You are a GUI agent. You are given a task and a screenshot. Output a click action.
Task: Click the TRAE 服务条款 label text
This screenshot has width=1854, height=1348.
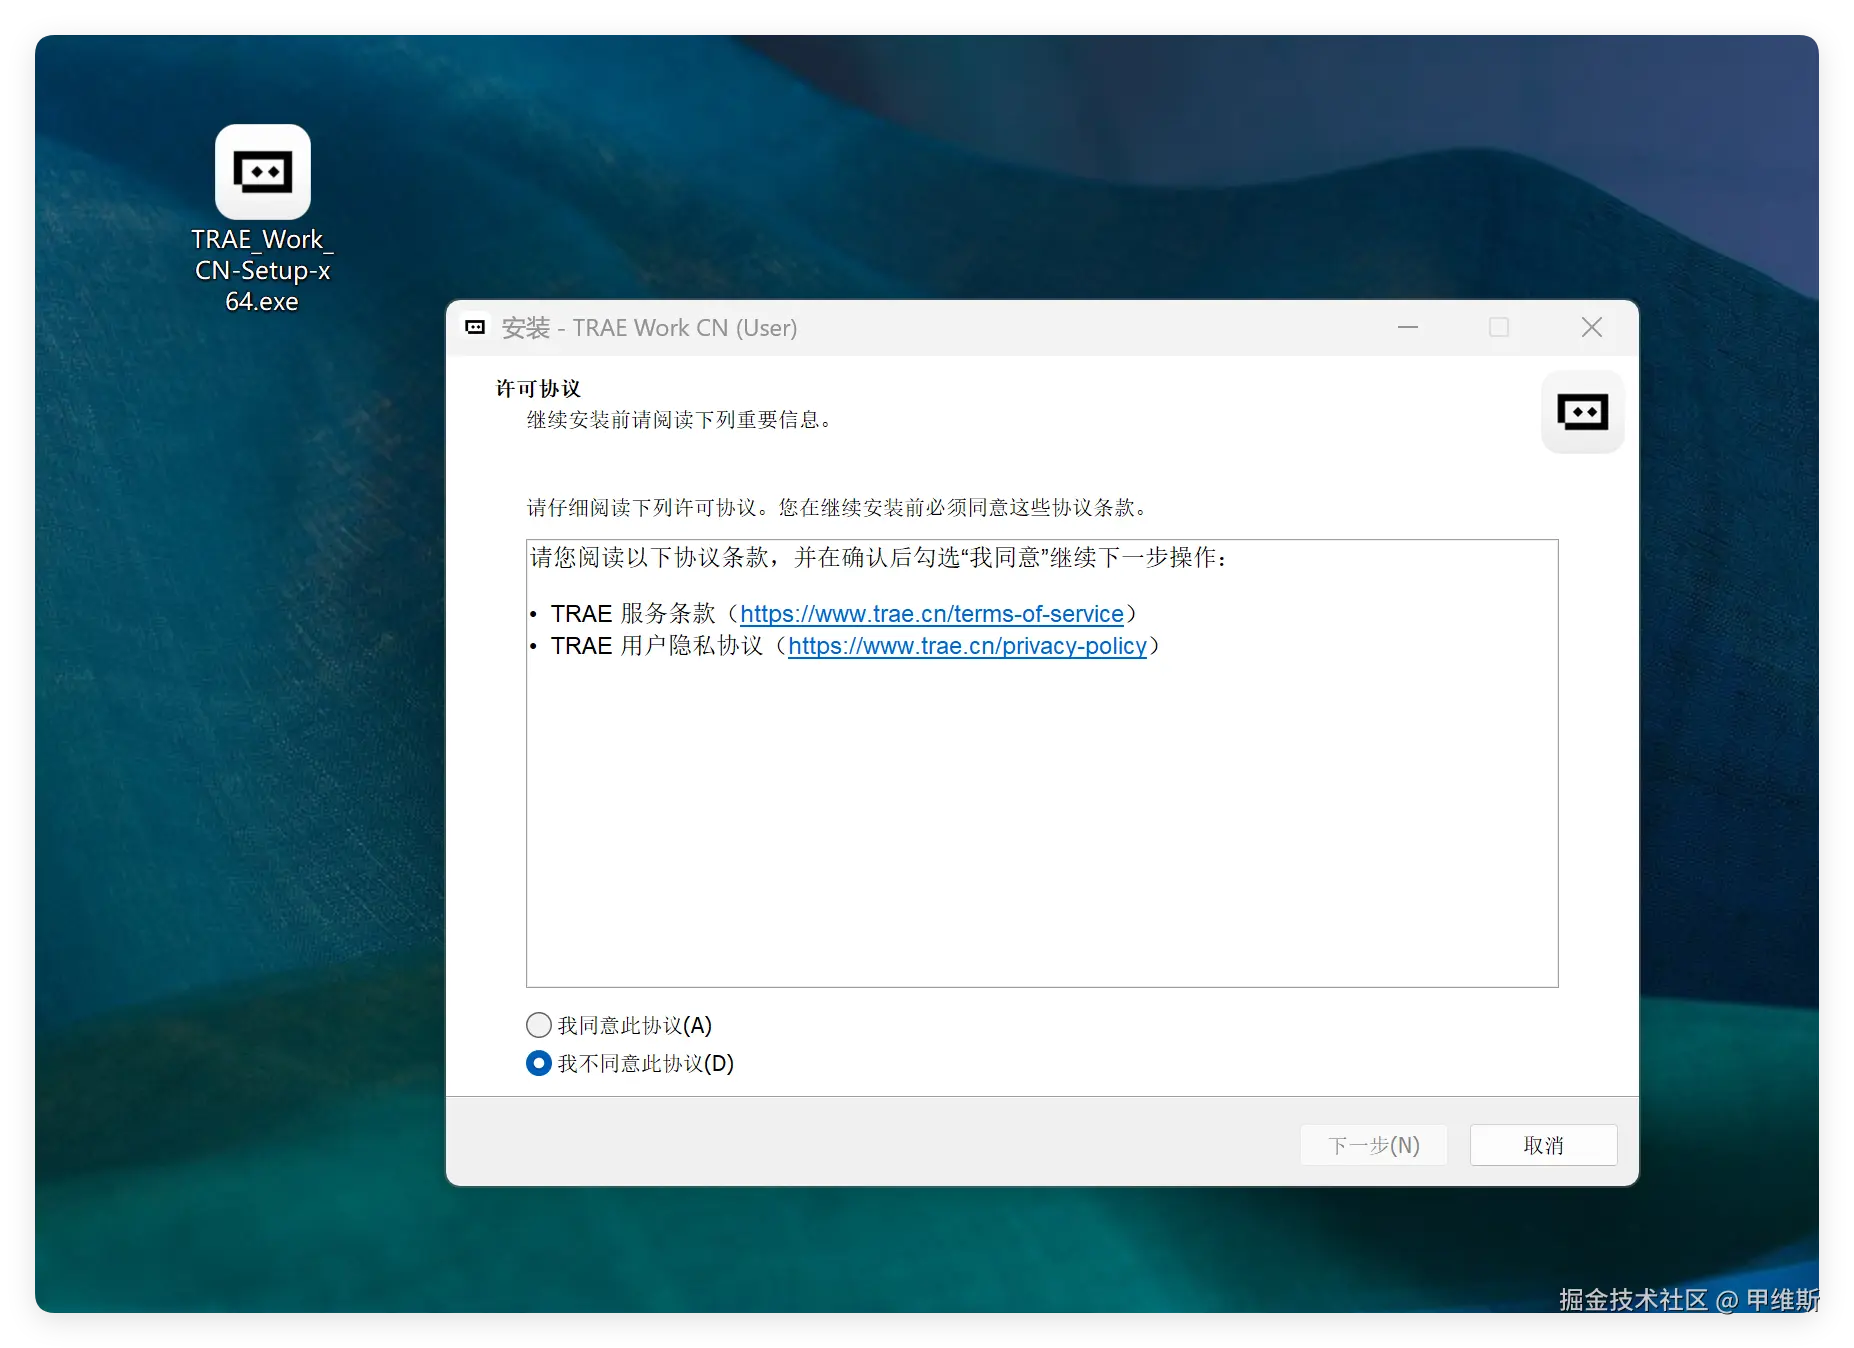[633, 614]
